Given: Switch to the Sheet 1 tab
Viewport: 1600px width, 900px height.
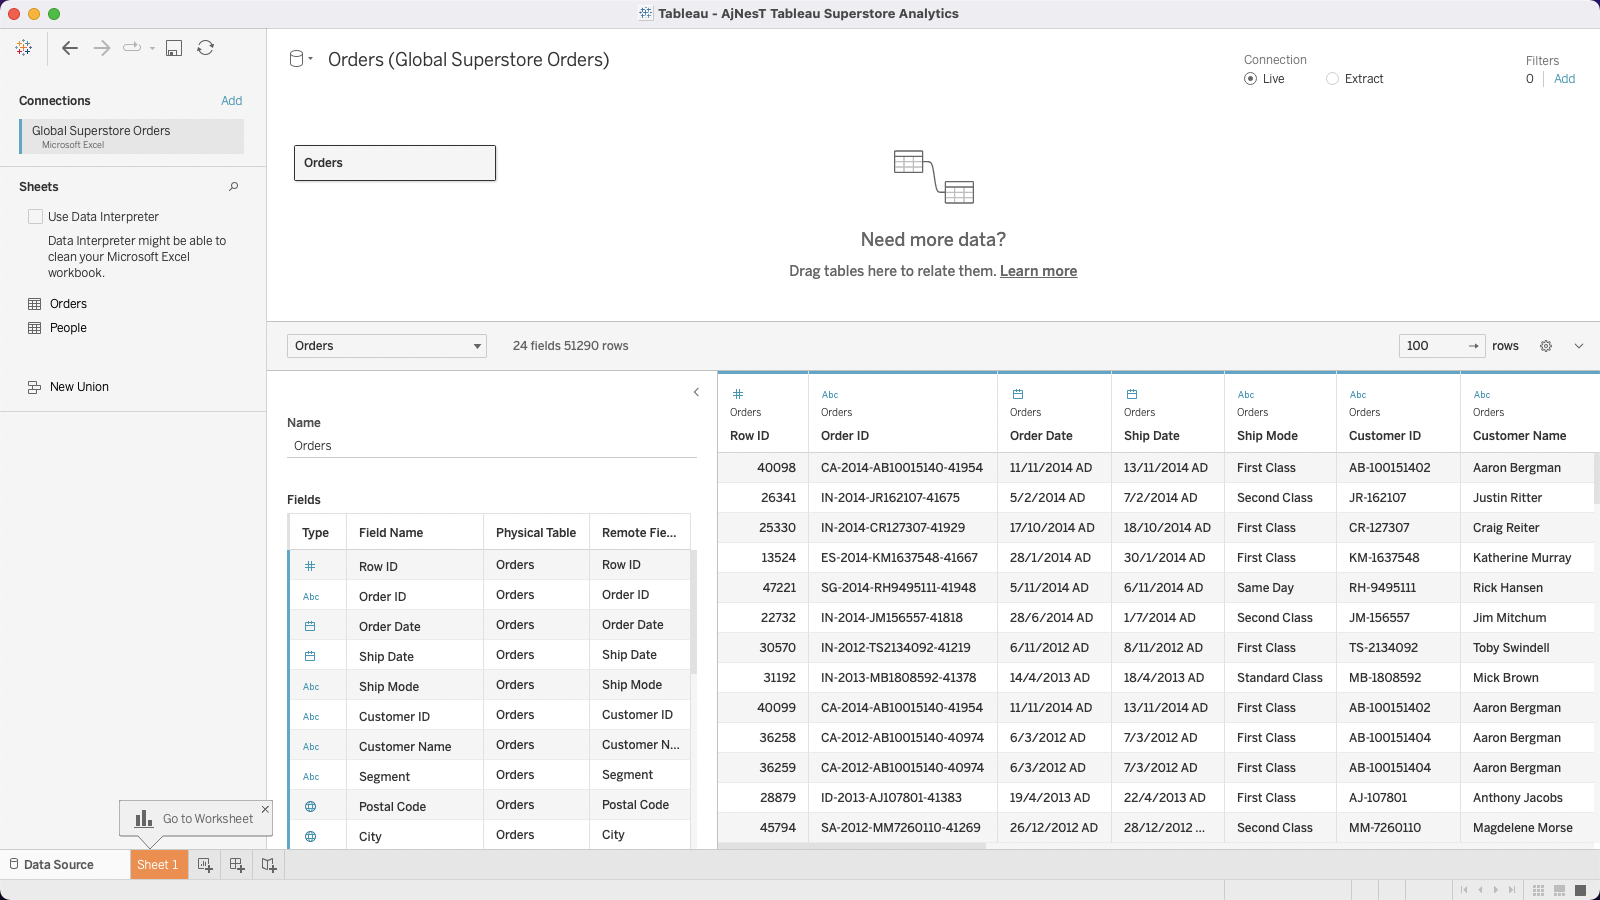Looking at the screenshot, I should tap(158, 865).
